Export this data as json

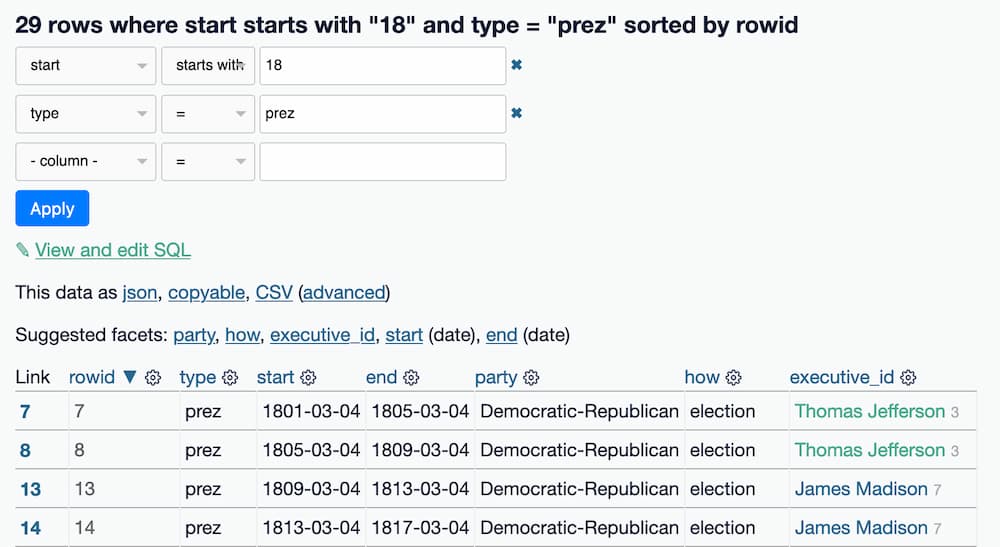140,293
